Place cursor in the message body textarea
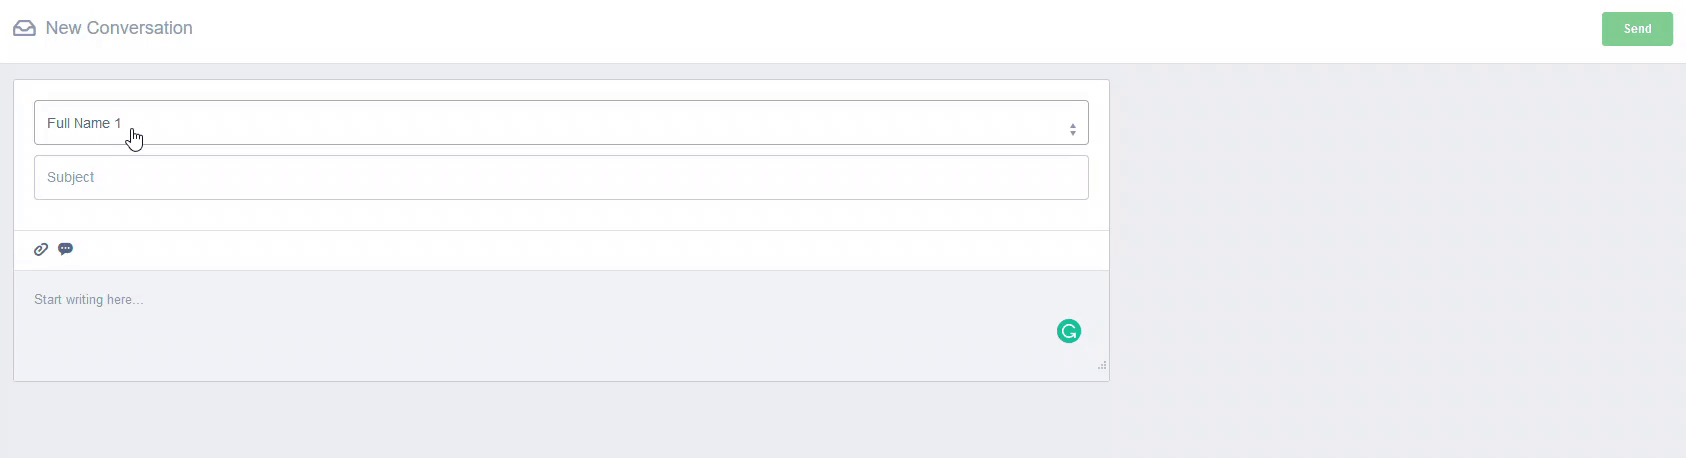The height and width of the screenshot is (458, 1686). click(500, 330)
